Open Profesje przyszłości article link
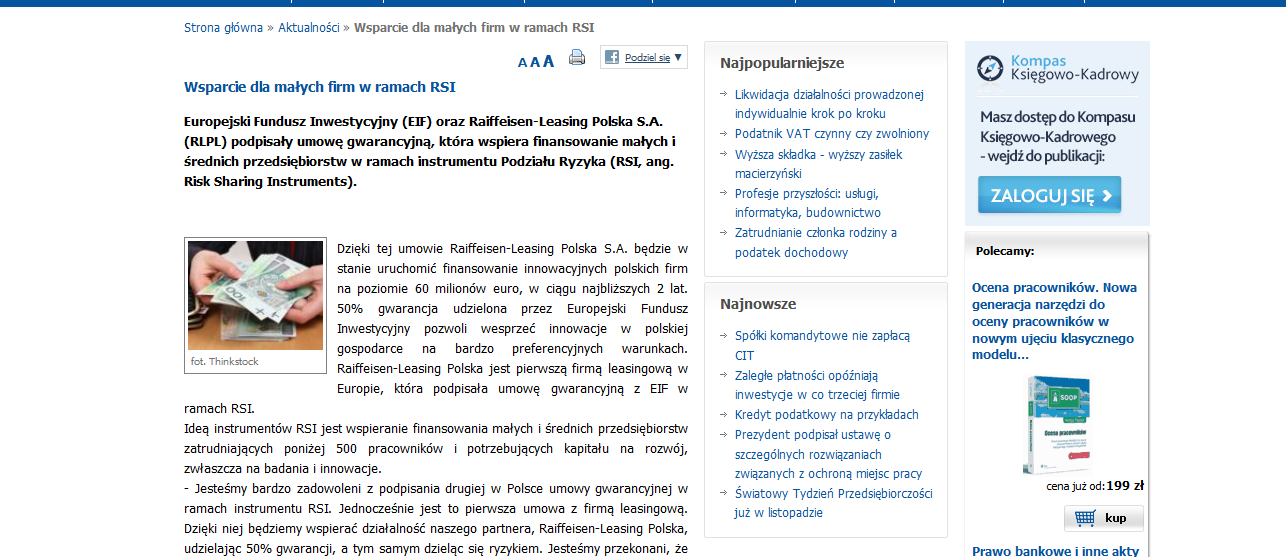 [x=808, y=203]
